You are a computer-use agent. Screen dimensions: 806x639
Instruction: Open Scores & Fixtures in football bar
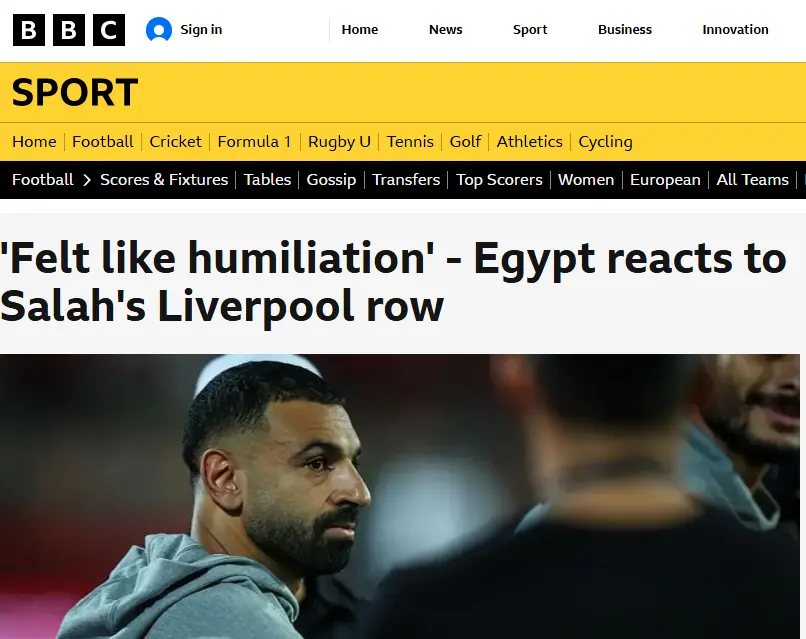164,180
